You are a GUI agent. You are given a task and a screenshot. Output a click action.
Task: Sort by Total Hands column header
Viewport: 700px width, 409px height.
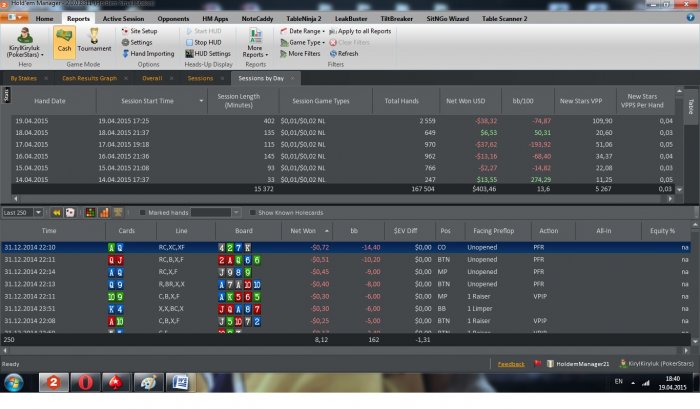click(x=401, y=101)
